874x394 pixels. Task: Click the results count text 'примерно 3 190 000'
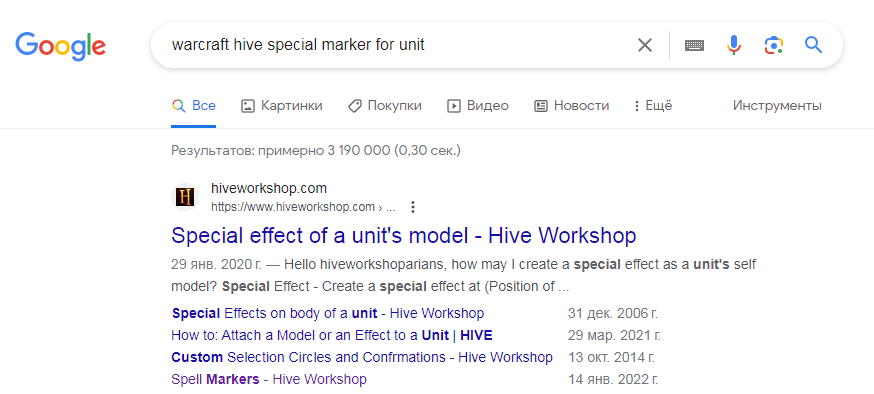[x=324, y=150]
